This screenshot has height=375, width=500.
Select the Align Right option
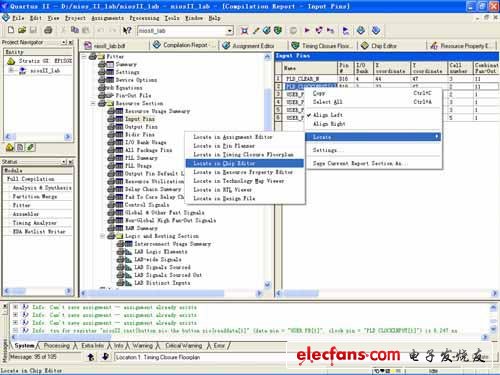pyautogui.click(x=329, y=124)
